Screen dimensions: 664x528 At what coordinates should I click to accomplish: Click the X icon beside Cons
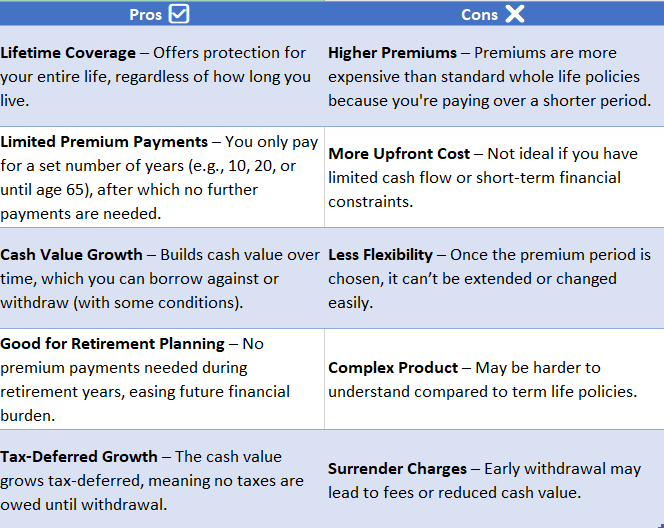point(515,14)
